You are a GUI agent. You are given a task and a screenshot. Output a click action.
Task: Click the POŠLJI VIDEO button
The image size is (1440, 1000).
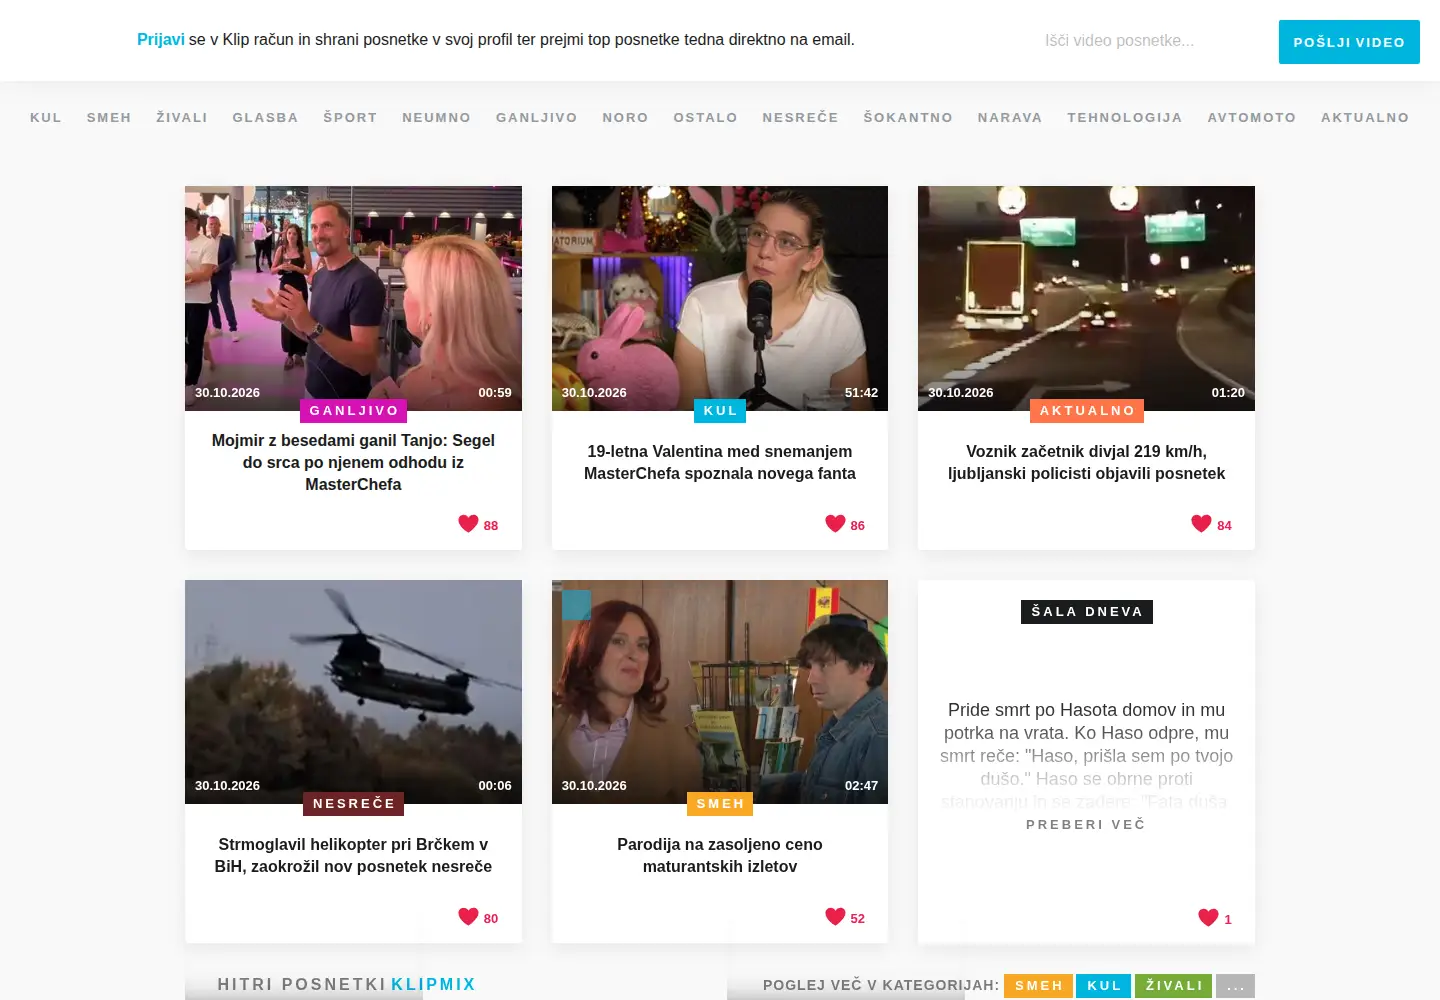point(1349,42)
